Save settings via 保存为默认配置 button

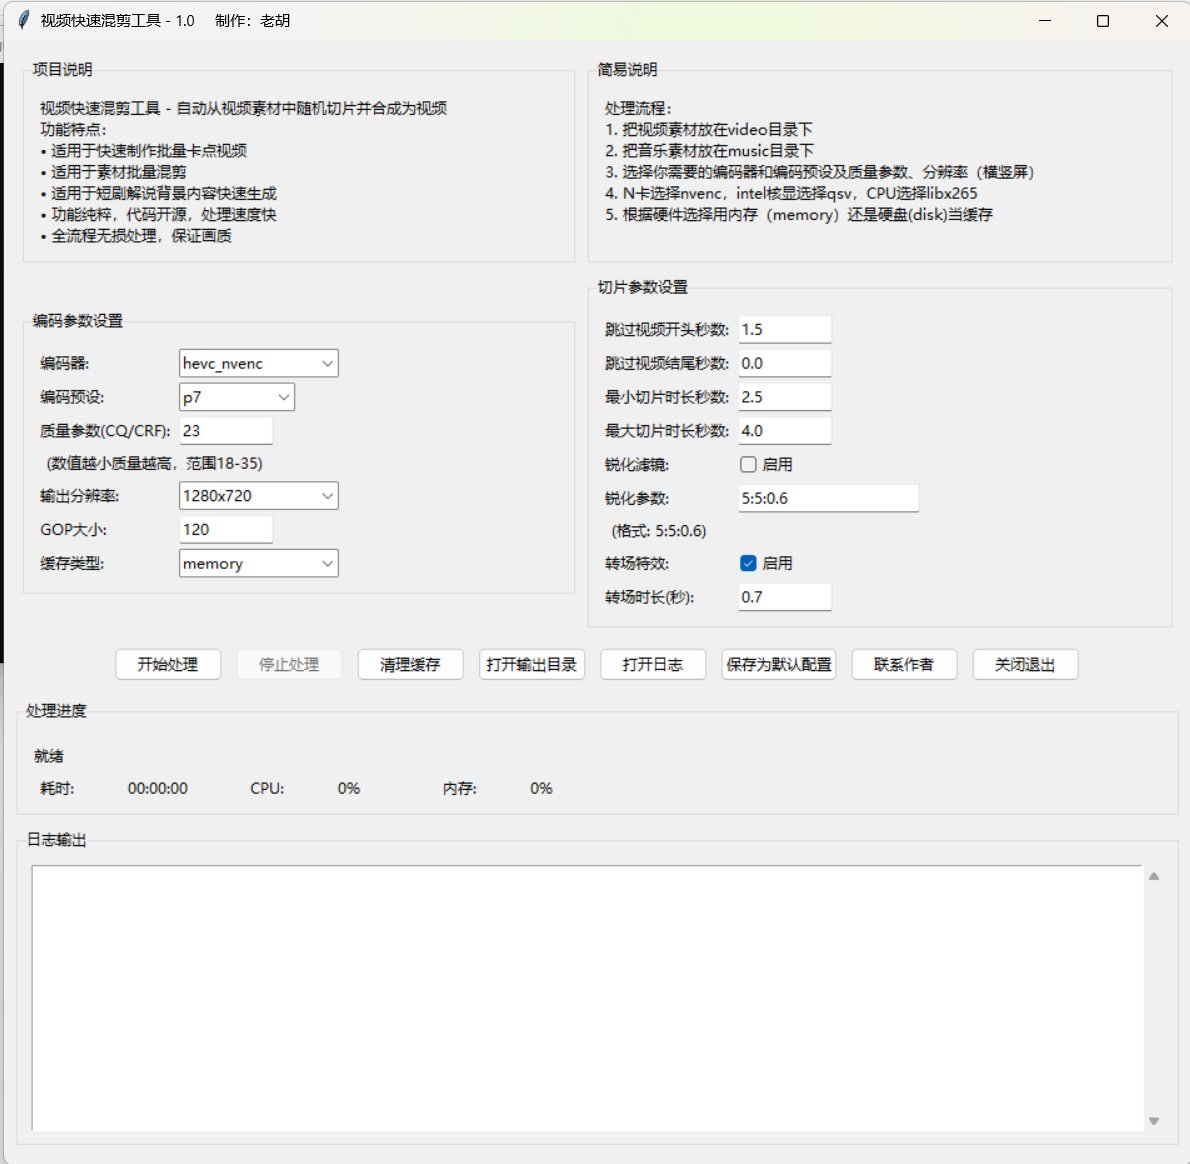[779, 665]
